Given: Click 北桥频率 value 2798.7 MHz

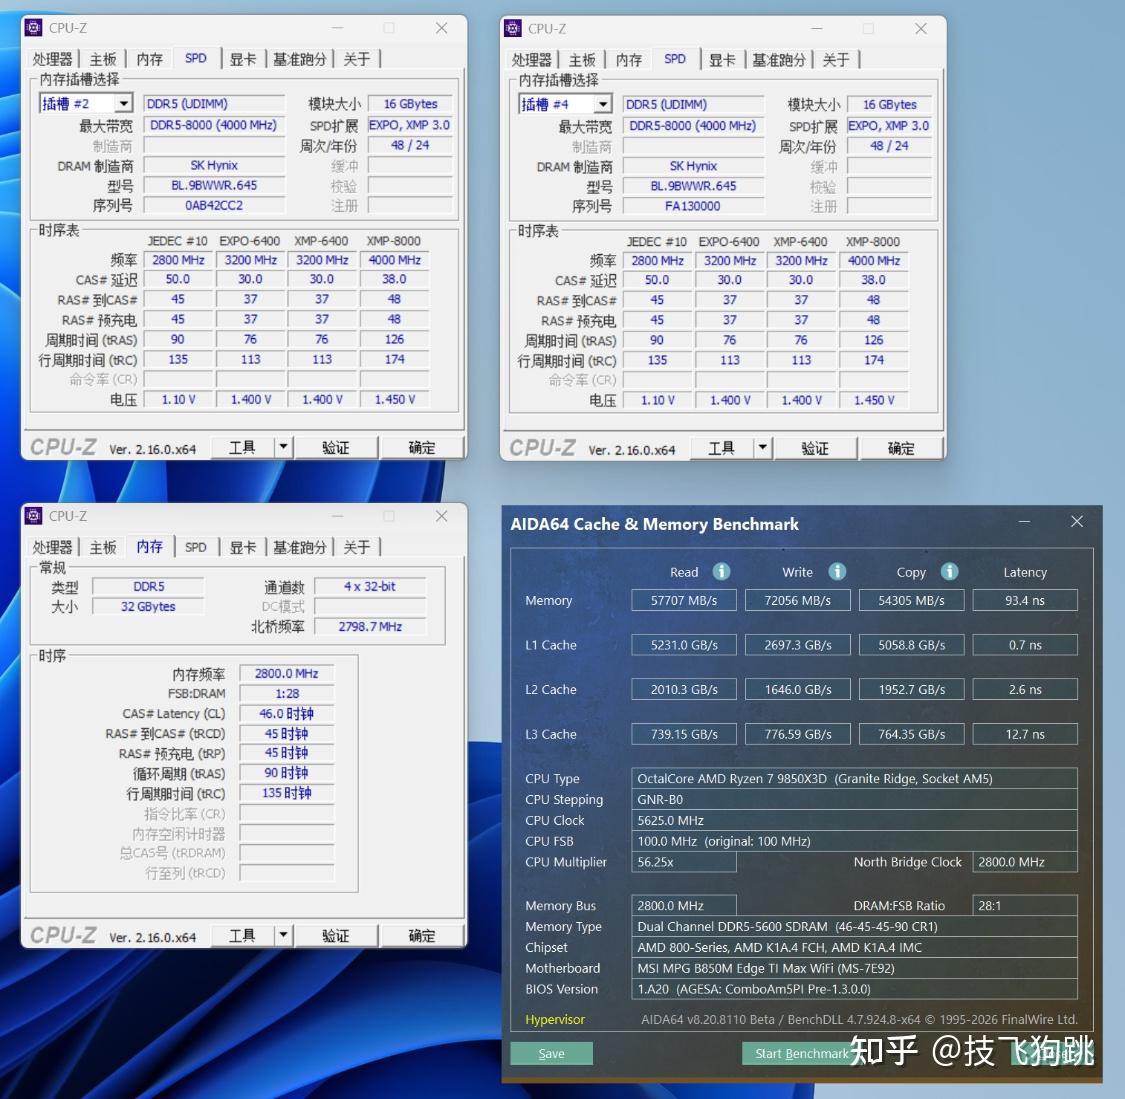Looking at the screenshot, I should (x=370, y=626).
